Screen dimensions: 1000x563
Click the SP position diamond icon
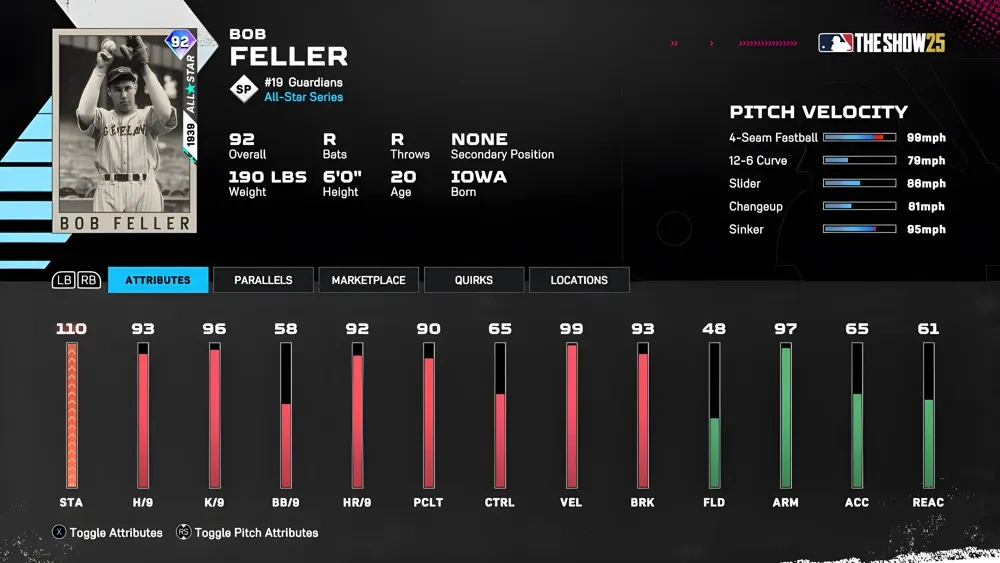tap(244, 89)
